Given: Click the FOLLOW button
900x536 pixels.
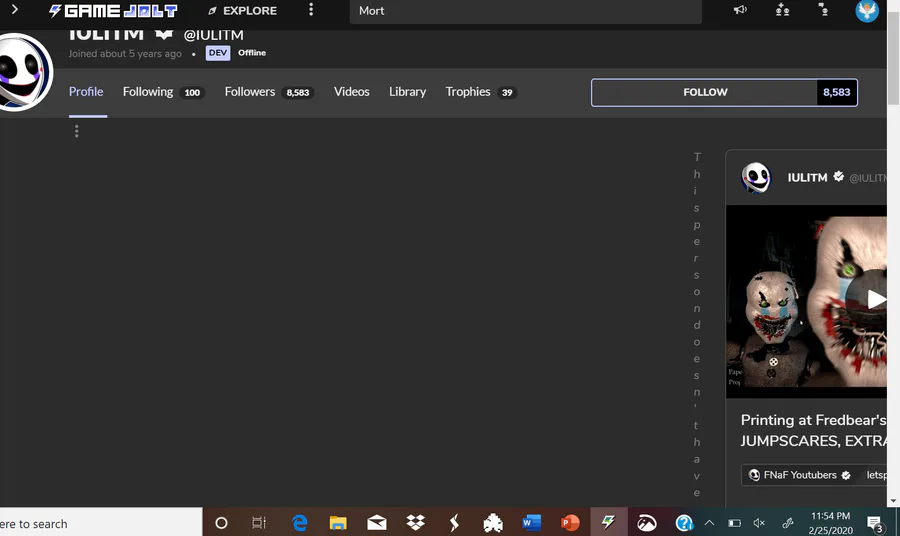Looking at the screenshot, I should click(x=705, y=92).
